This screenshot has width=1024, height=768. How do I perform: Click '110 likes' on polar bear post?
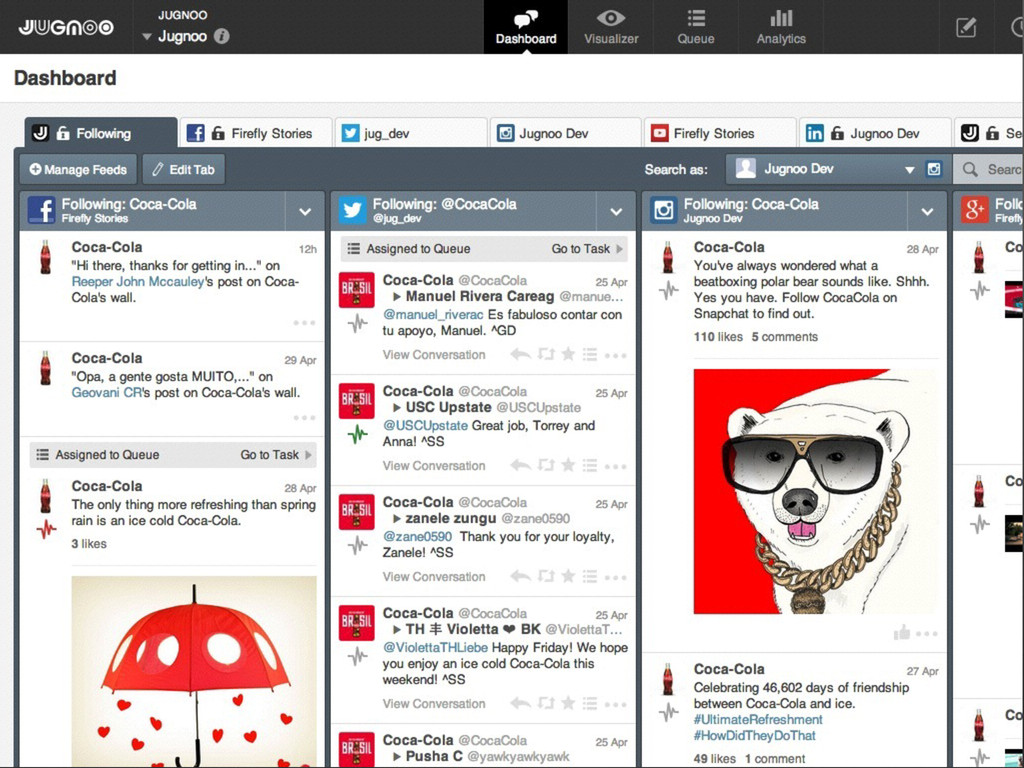718,337
